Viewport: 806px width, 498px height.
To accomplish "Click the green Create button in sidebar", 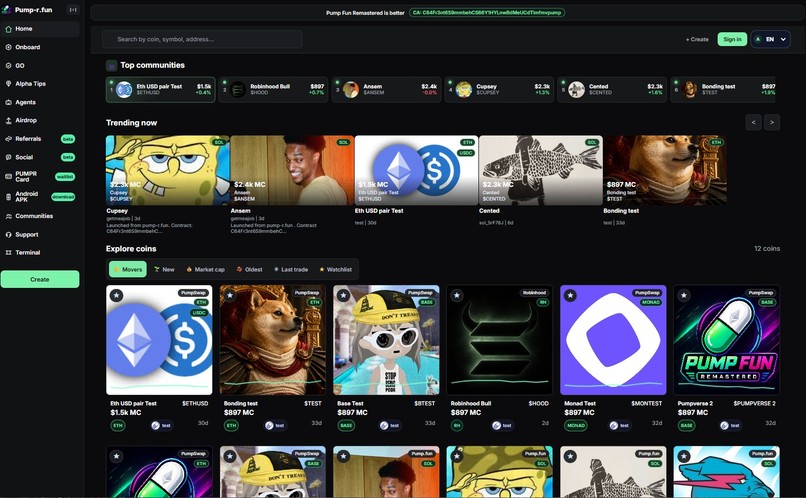I will 40,279.
